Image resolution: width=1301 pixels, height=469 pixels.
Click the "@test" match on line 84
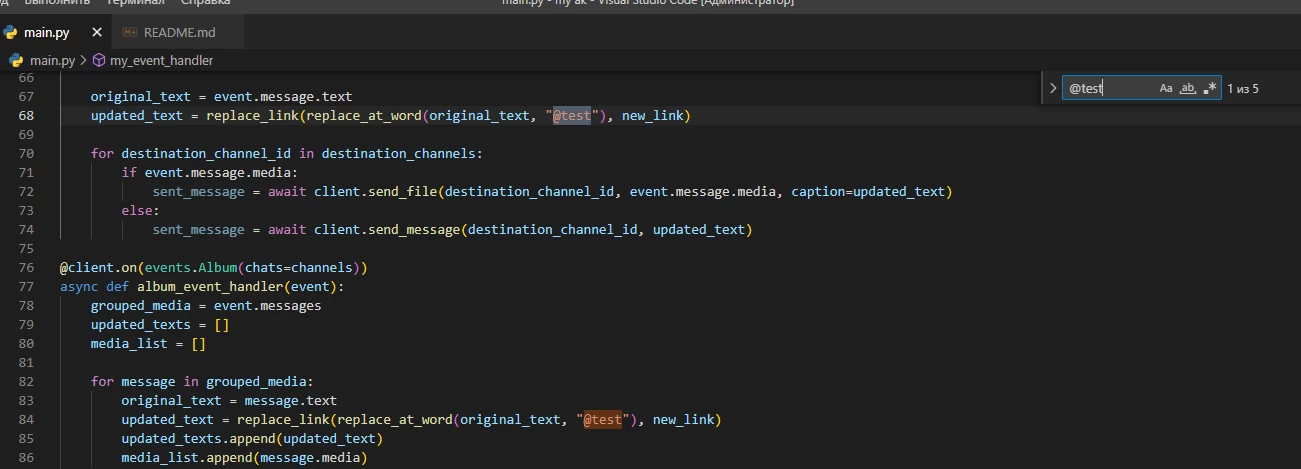coord(603,419)
